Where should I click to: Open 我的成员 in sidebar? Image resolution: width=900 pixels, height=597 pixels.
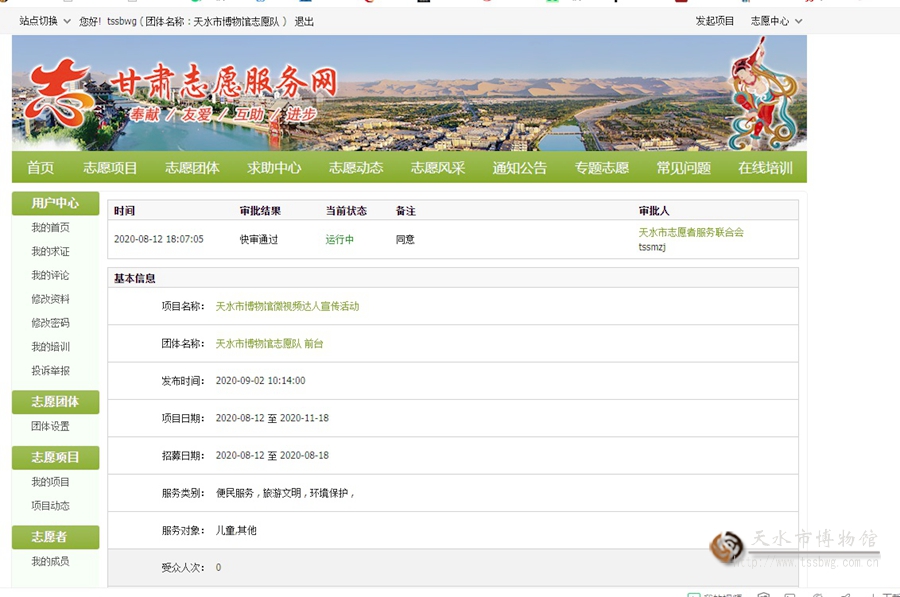pyautogui.click(x=51, y=561)
